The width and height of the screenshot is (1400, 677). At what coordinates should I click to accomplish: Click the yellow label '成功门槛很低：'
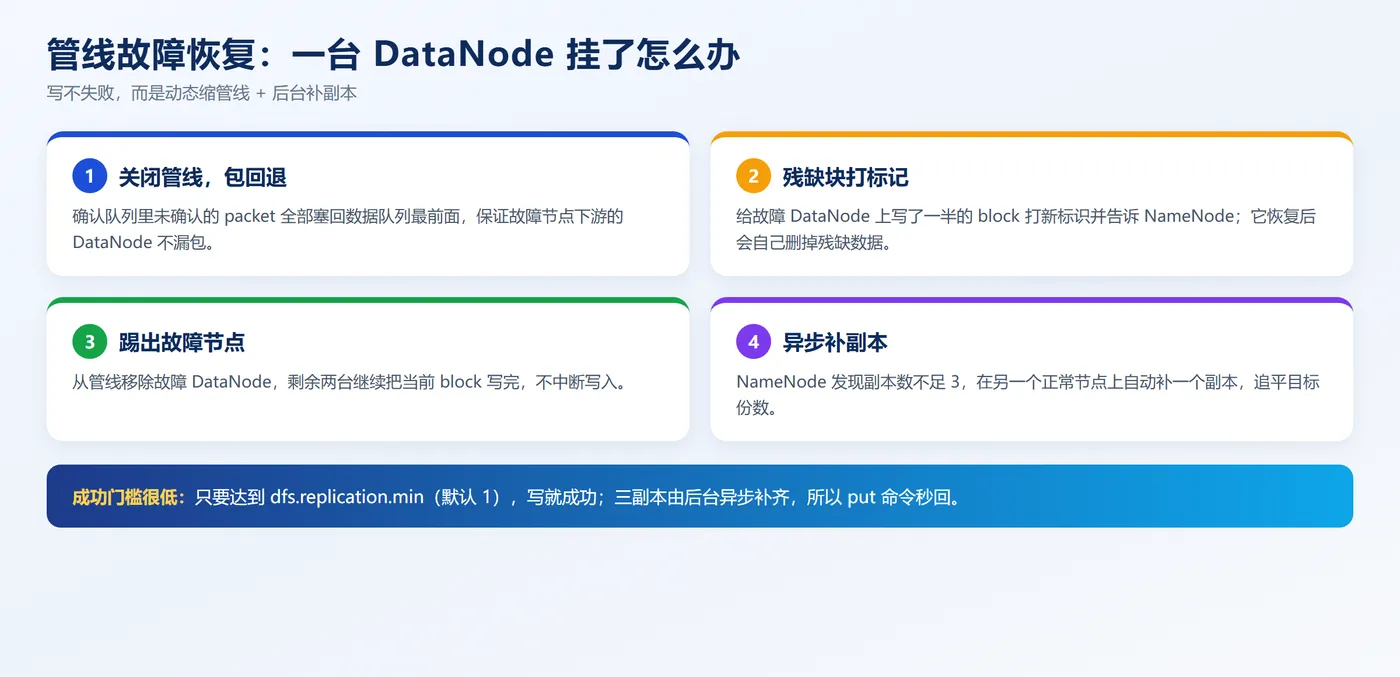(x=129, y=497)
